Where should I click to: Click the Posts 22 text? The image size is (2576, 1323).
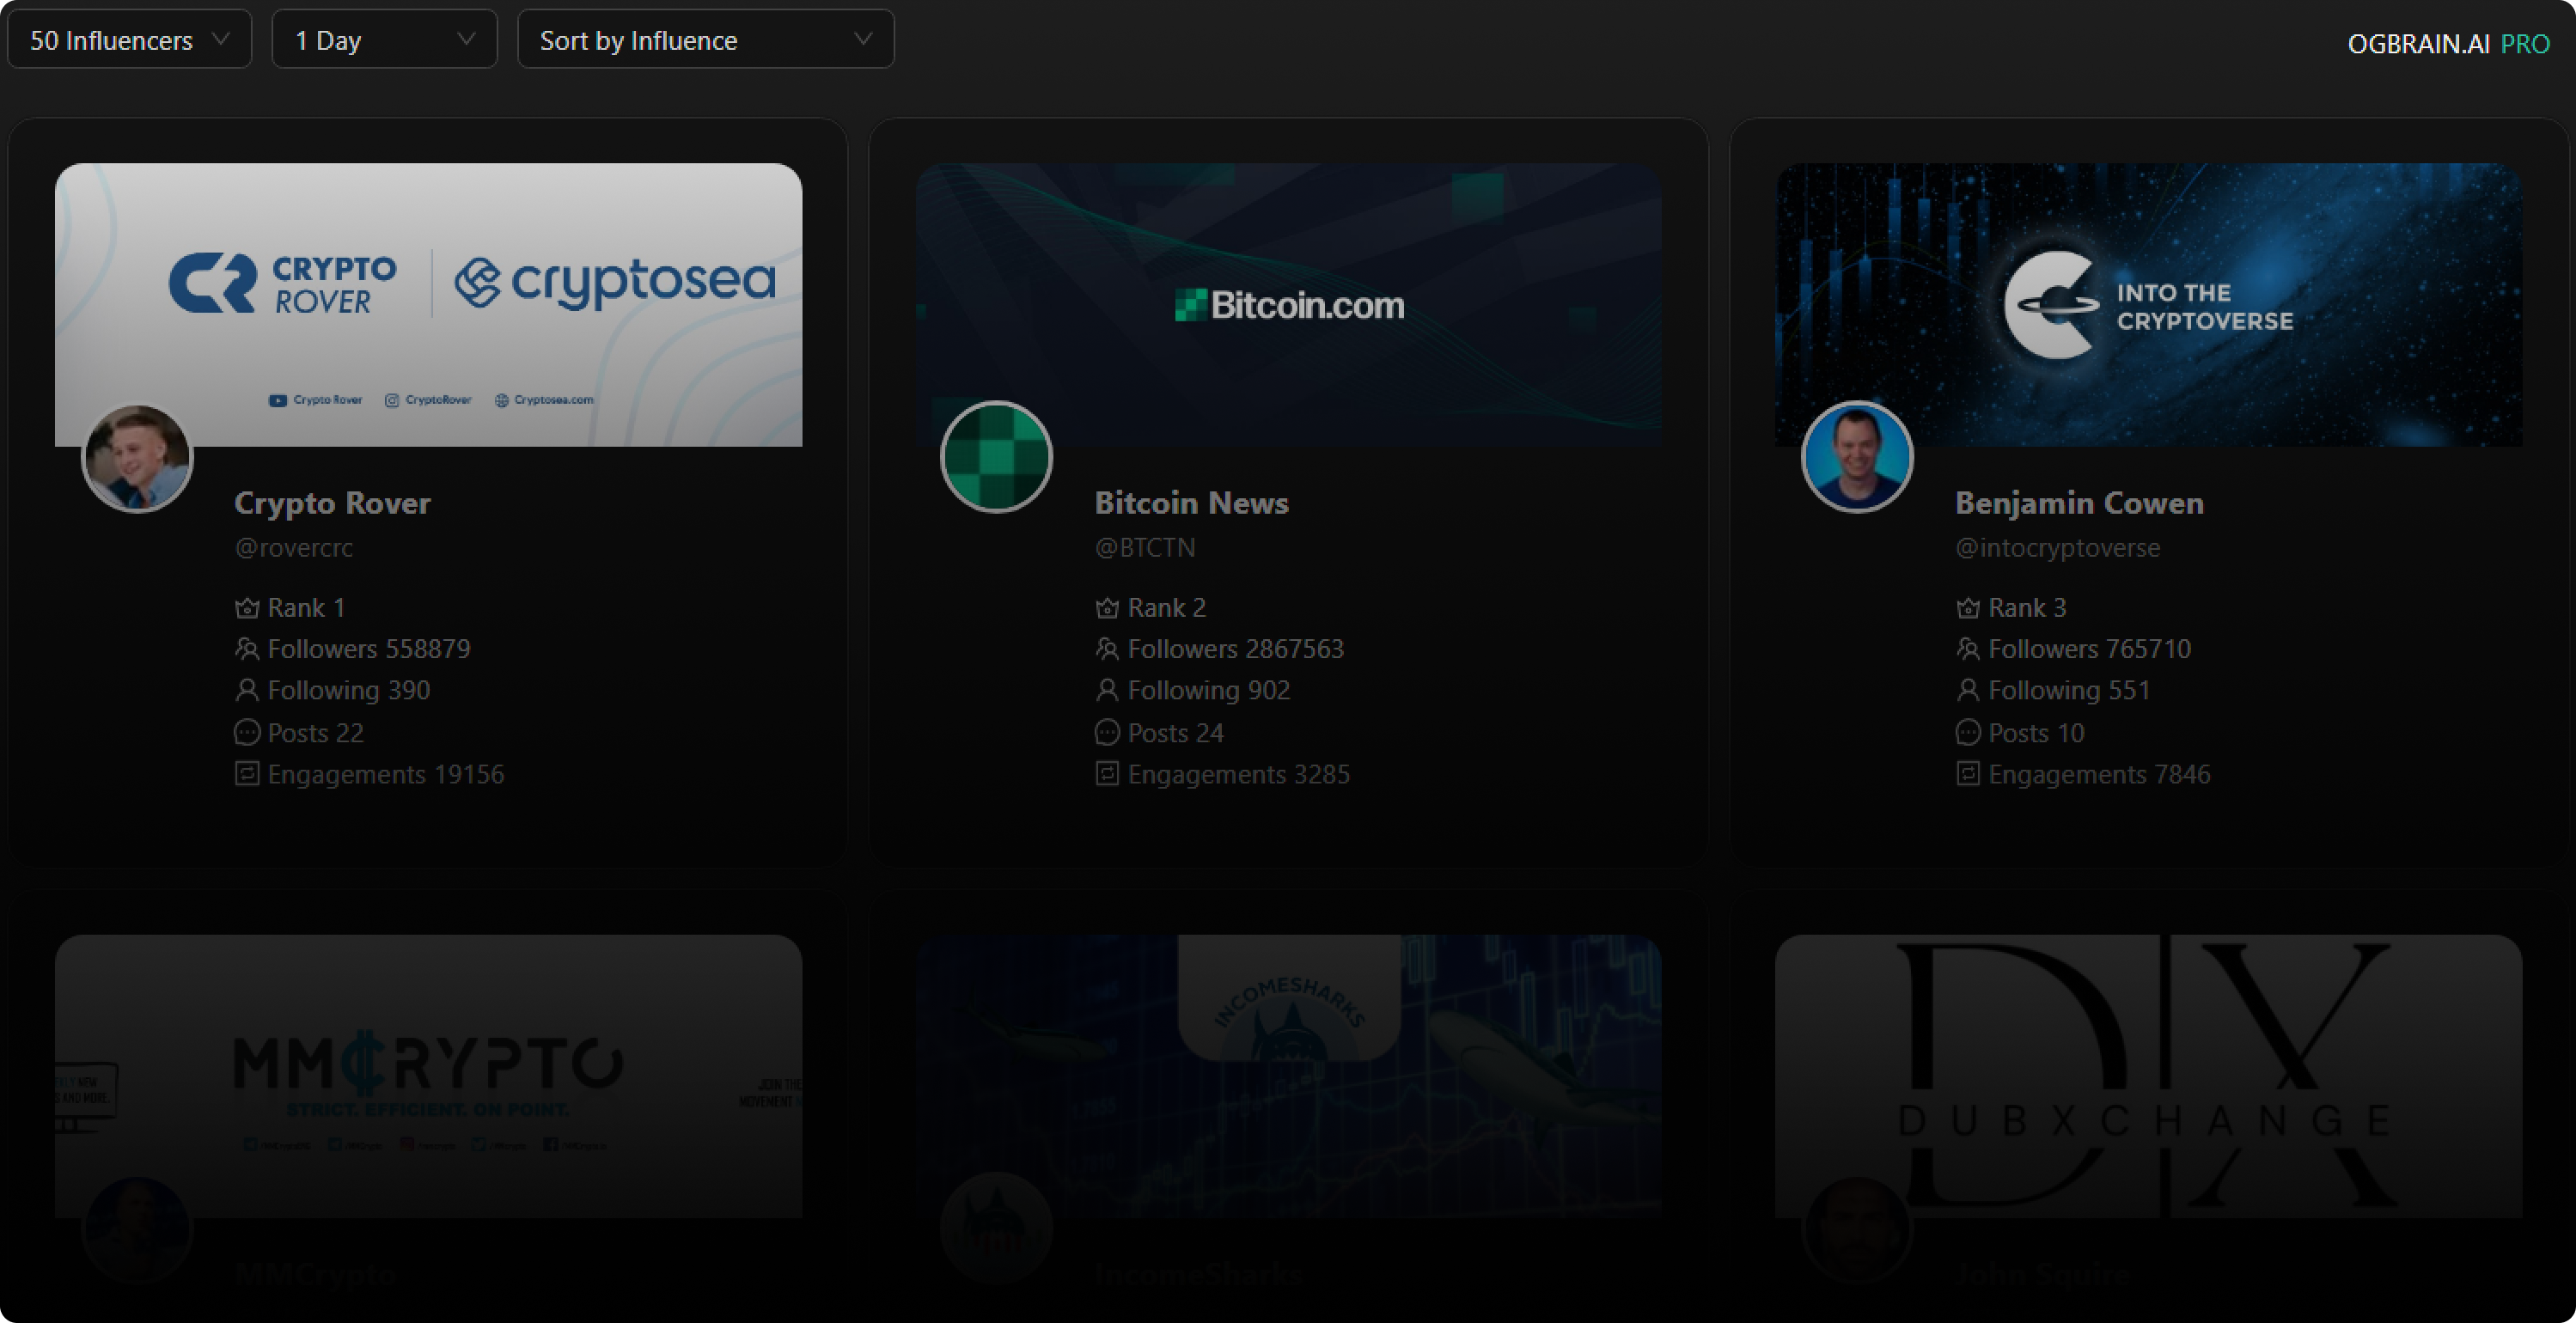(x=316, y=733)
